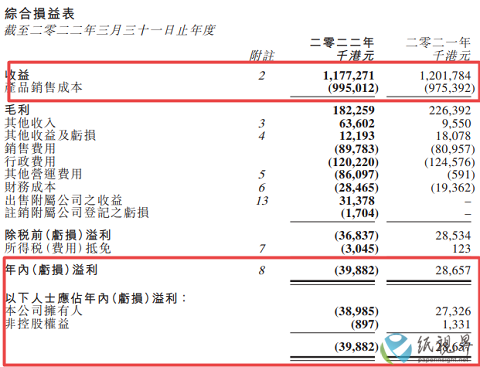Click the 收益 row label
This screenshot has width=480, height=367.
[17, 75]
